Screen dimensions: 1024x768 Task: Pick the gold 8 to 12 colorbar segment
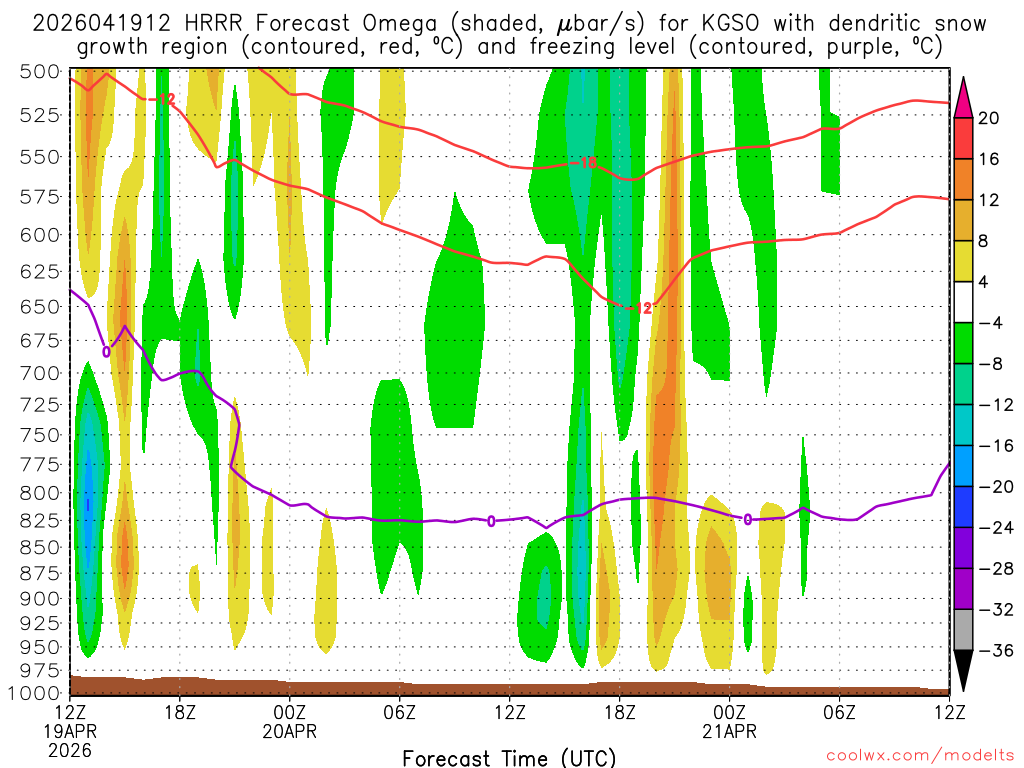tap(963, 220)
